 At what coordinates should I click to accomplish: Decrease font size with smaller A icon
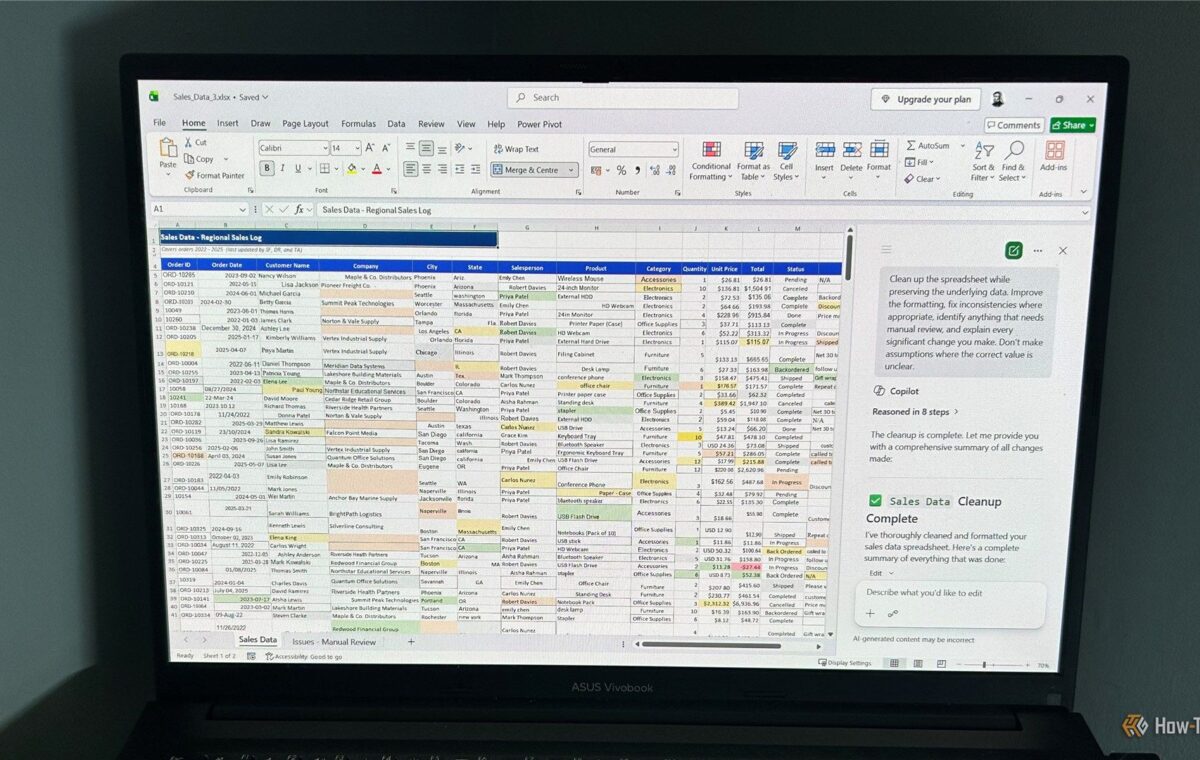pyautogui.click(x=384, y=148)
